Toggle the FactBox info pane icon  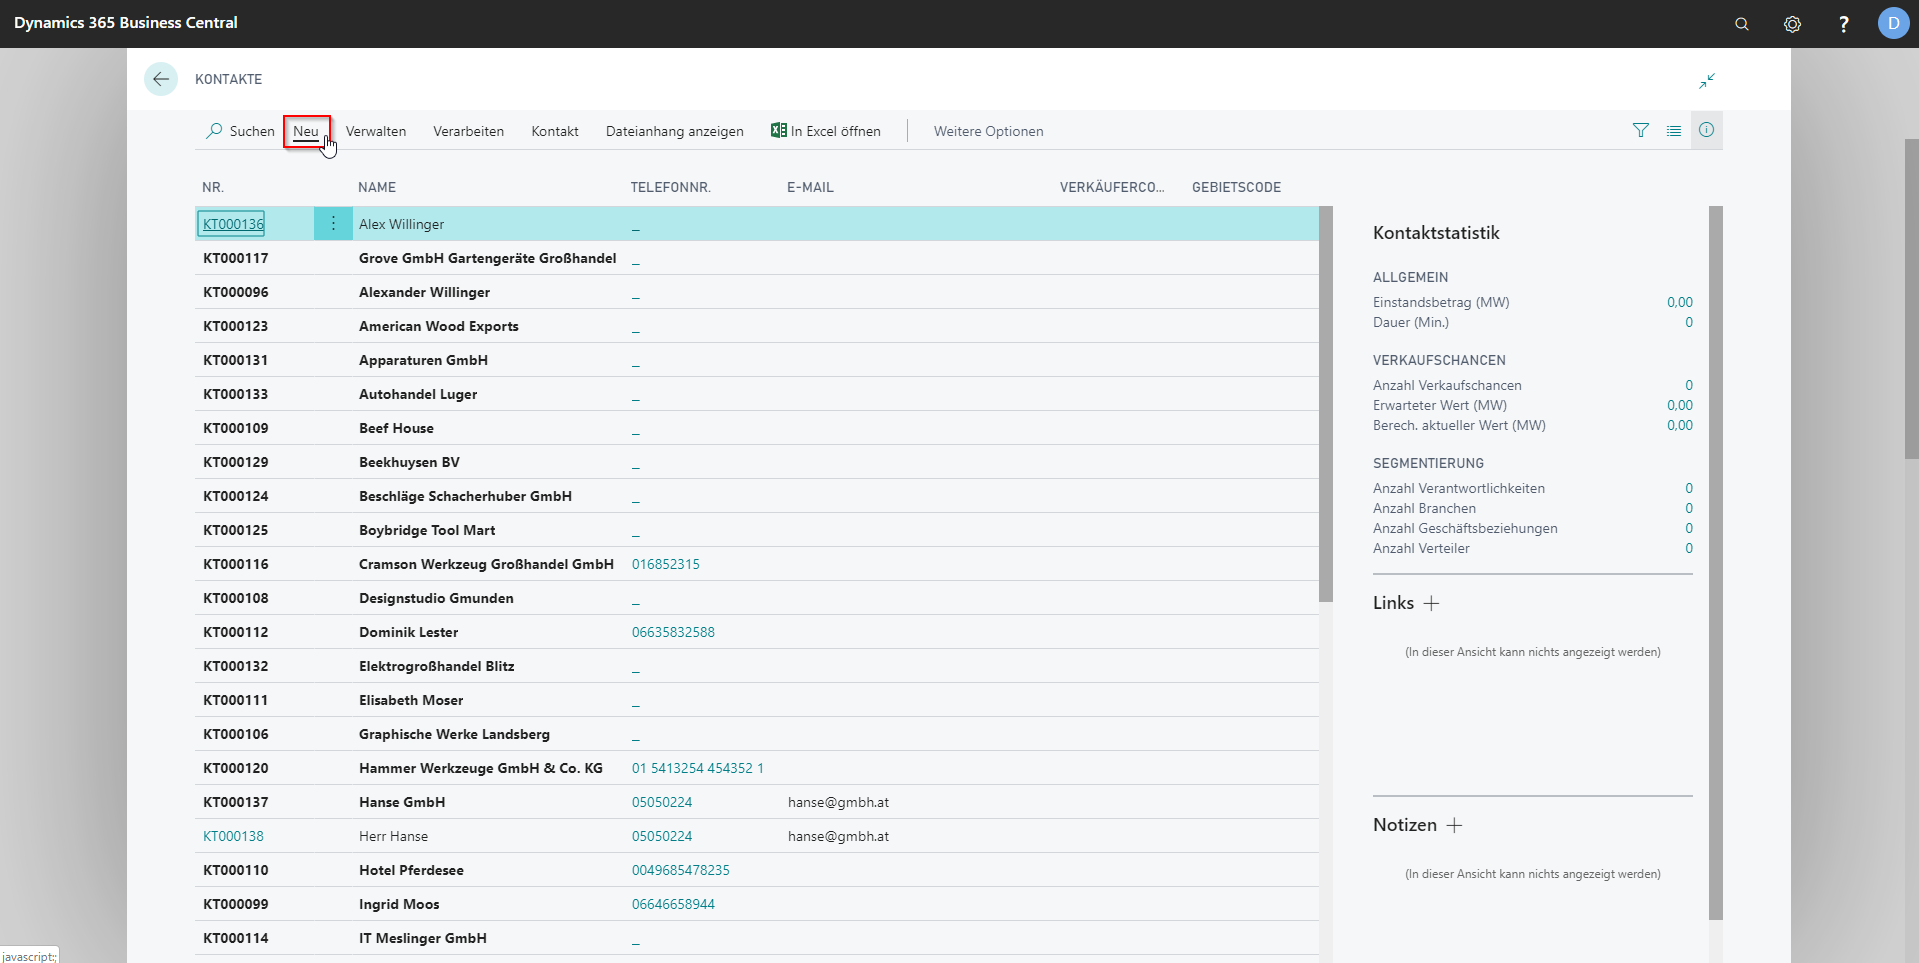1706,130
